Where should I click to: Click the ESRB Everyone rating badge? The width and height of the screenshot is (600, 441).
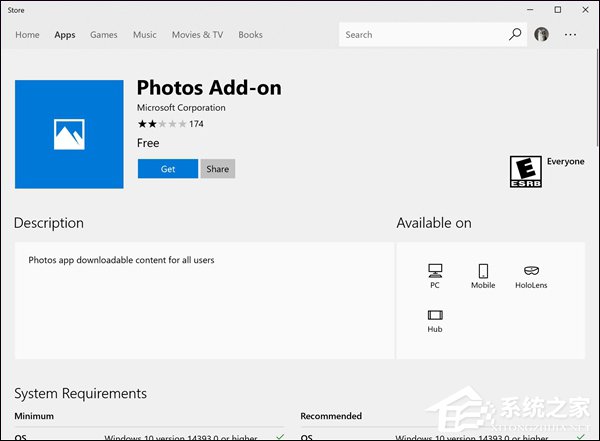click(x=525, y=170)
